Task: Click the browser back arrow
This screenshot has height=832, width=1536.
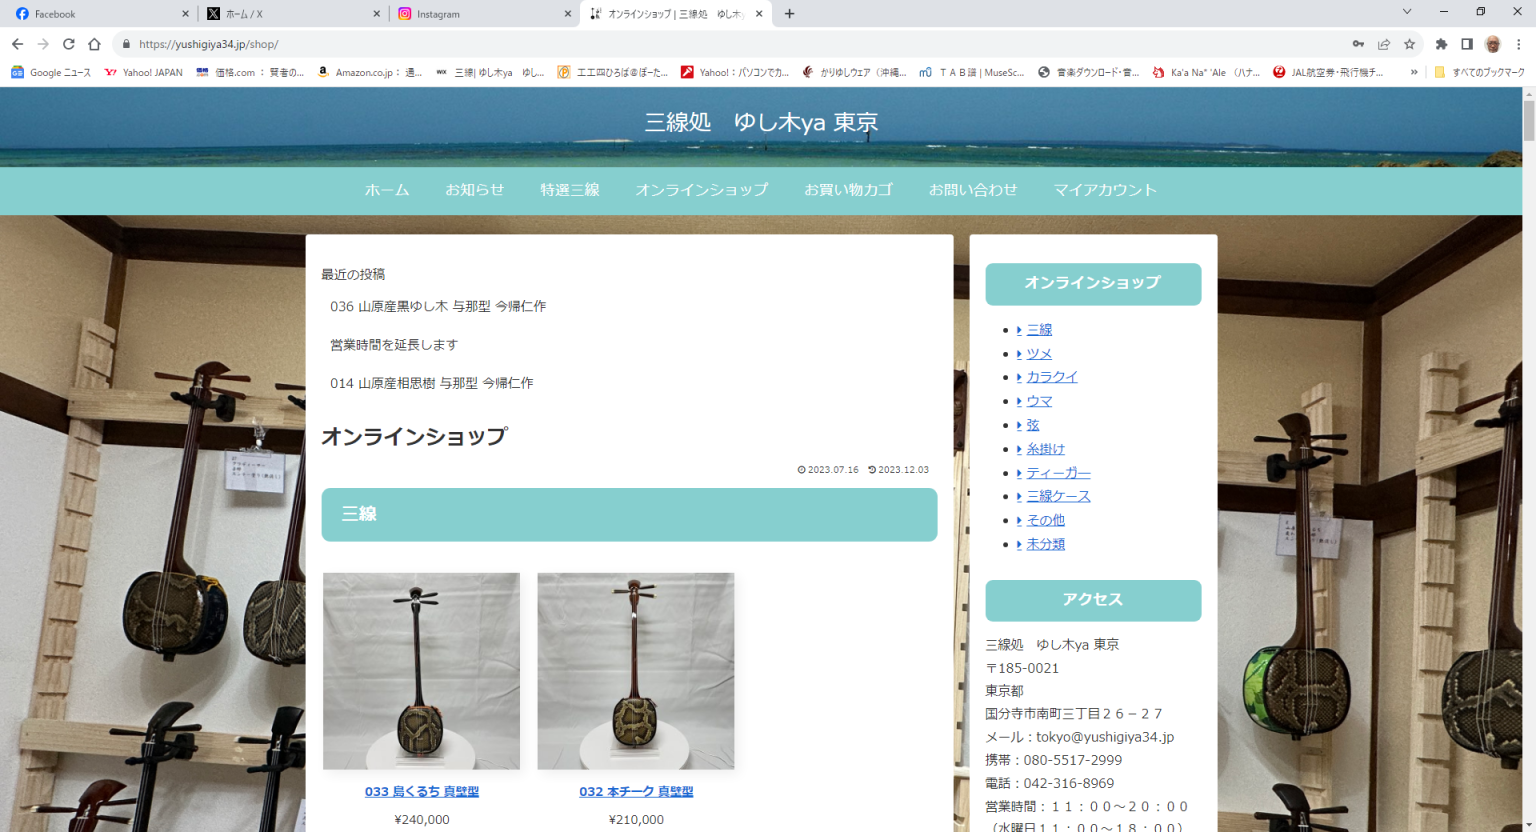Action: [17, 44]
